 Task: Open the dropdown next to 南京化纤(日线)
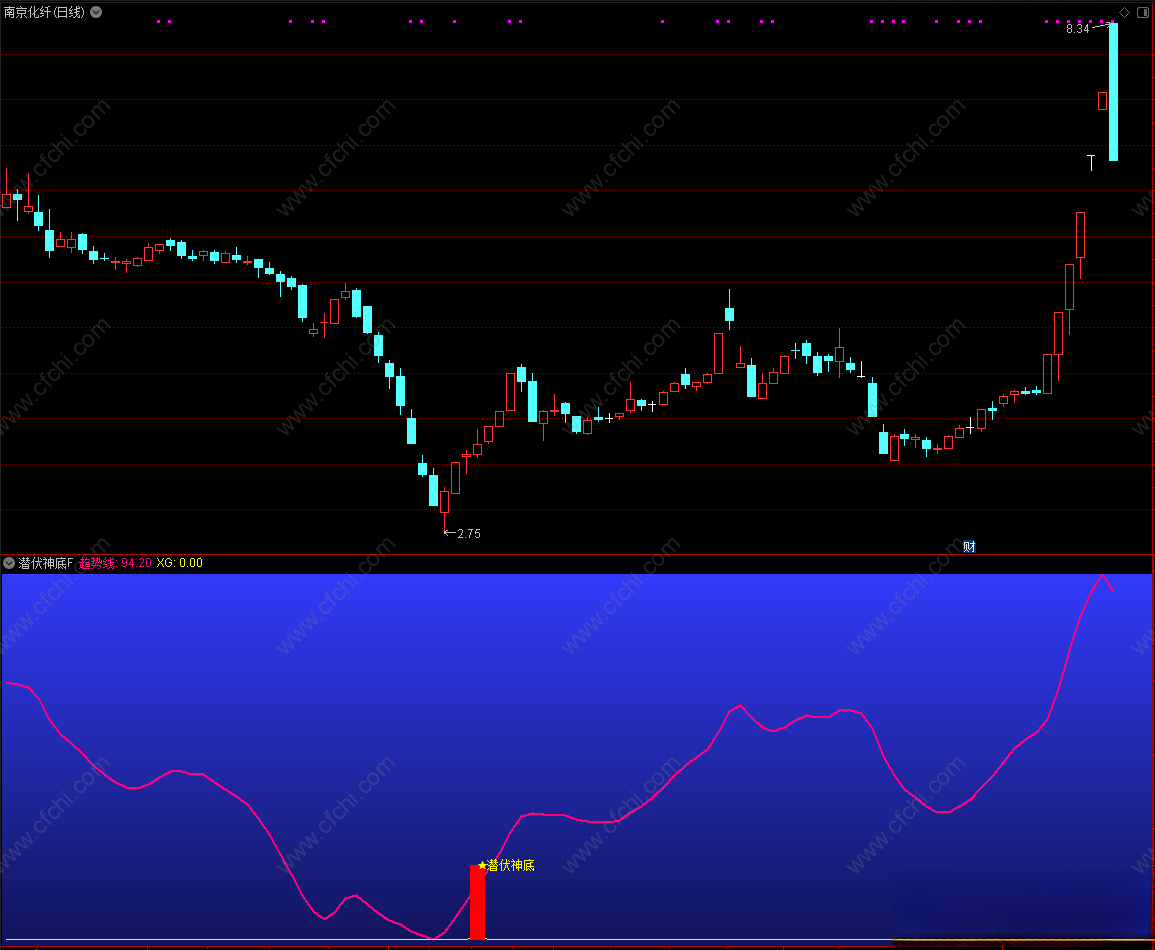[x=96, y=12]
